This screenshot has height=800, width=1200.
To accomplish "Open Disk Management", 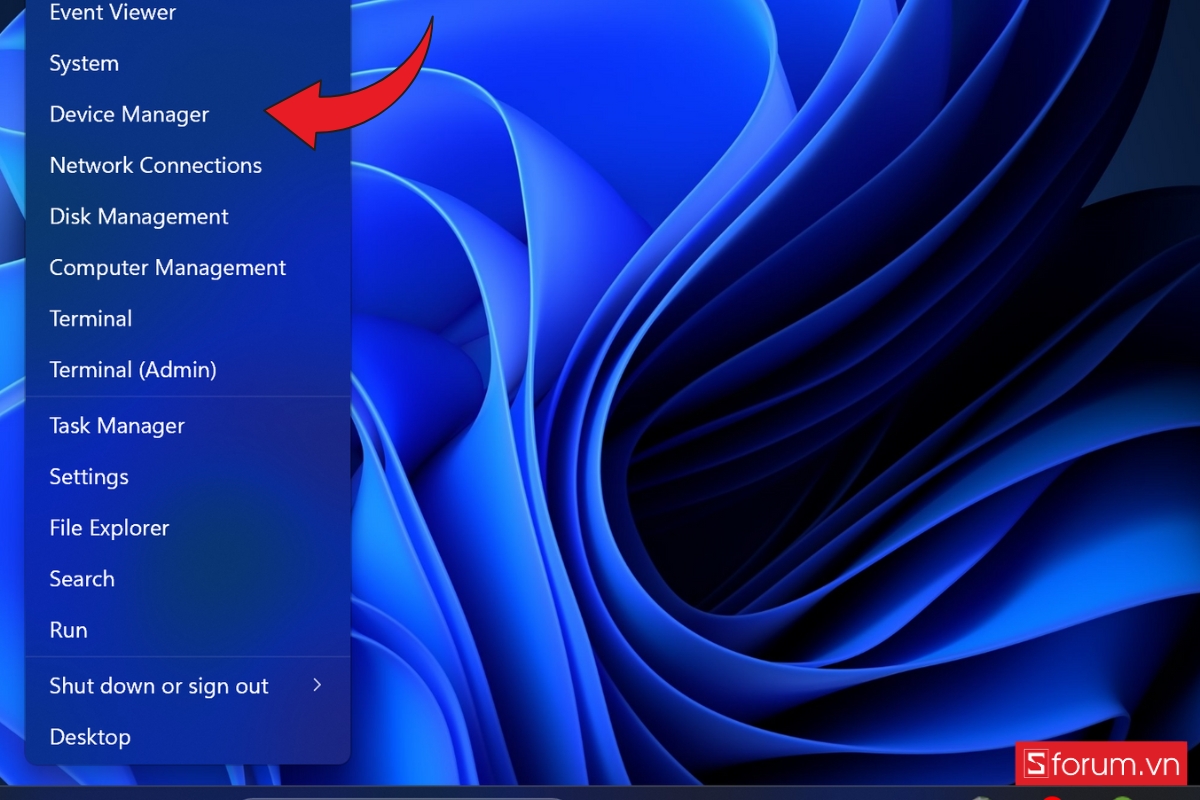I will (139, 217).
